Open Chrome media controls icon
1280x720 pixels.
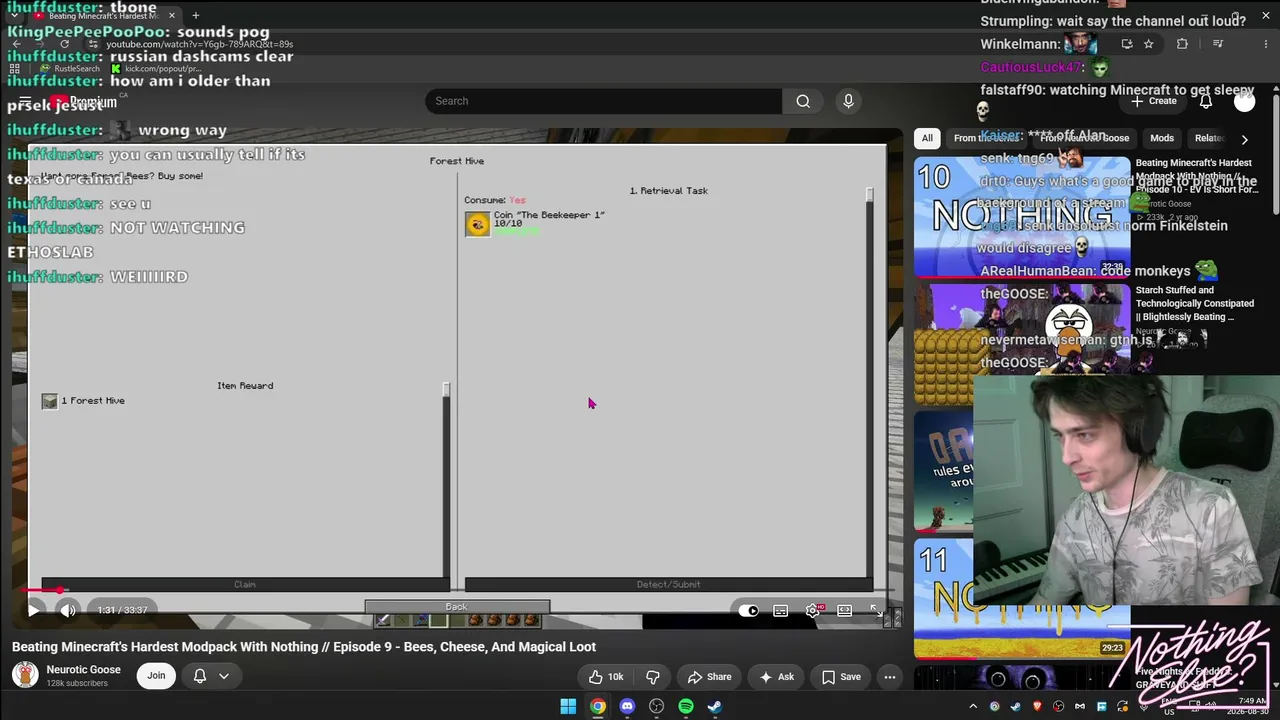pos(1218,44)
